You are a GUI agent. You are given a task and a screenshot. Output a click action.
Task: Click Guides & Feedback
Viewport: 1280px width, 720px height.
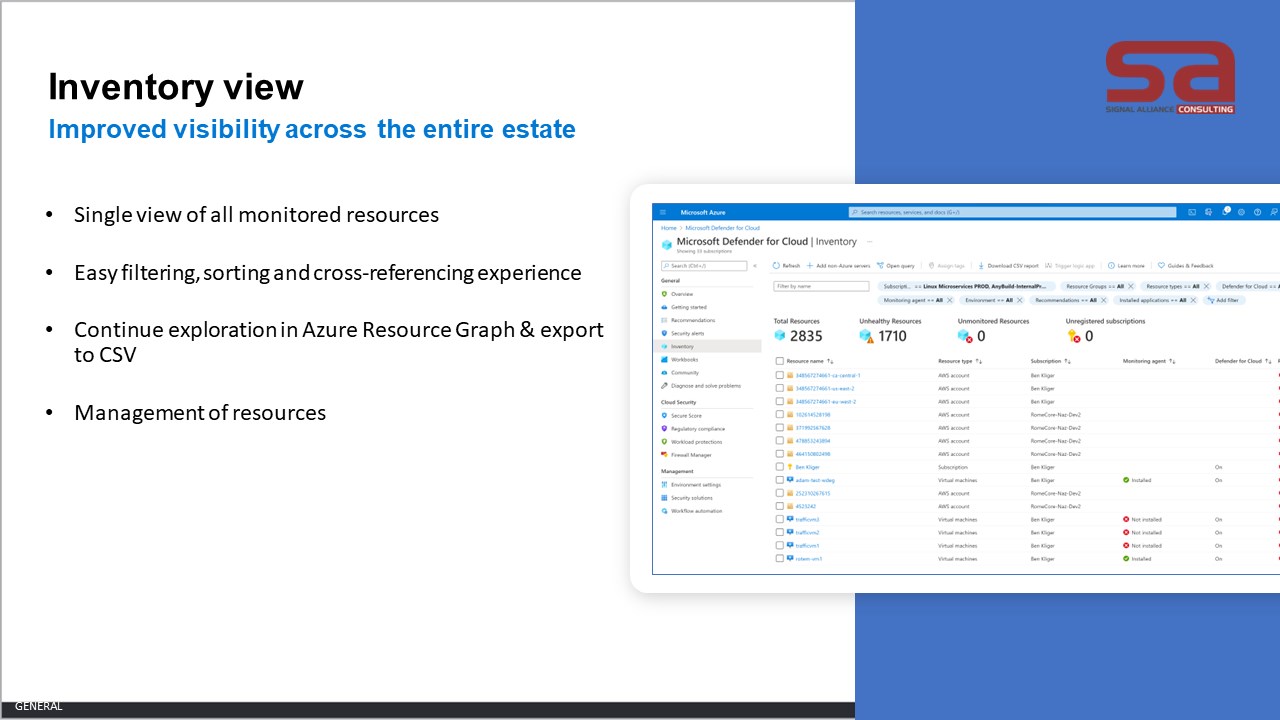pyautogui.click(x=1185, y=266)
